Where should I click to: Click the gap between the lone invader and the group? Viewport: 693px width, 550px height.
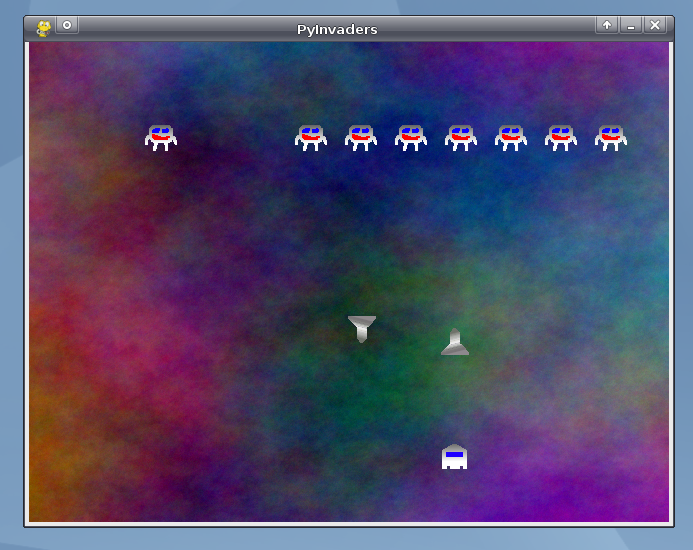click(236, 137)
